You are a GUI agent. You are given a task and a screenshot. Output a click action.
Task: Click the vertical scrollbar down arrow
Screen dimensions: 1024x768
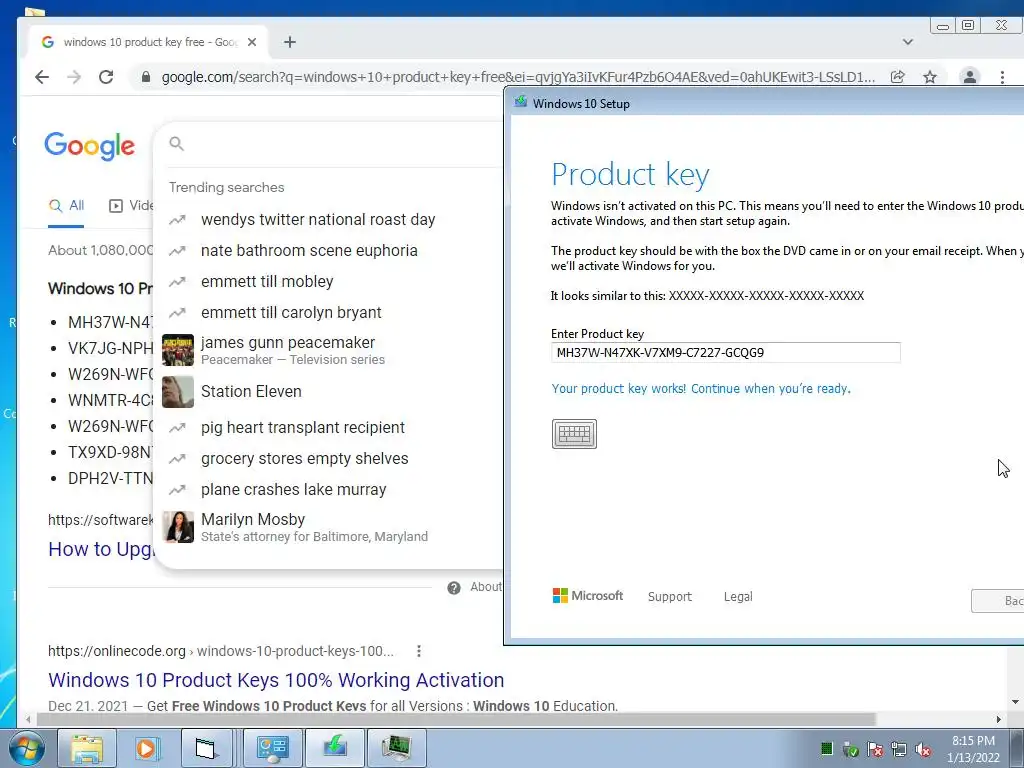tap(1015, 702)
